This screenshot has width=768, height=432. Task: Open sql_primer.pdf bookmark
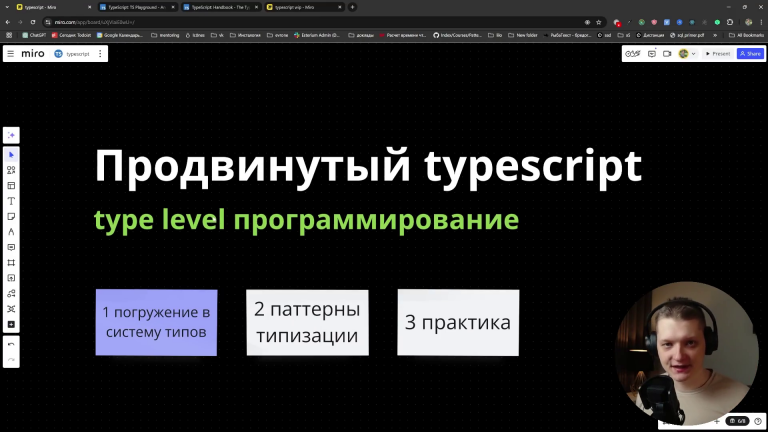[687, 35]
